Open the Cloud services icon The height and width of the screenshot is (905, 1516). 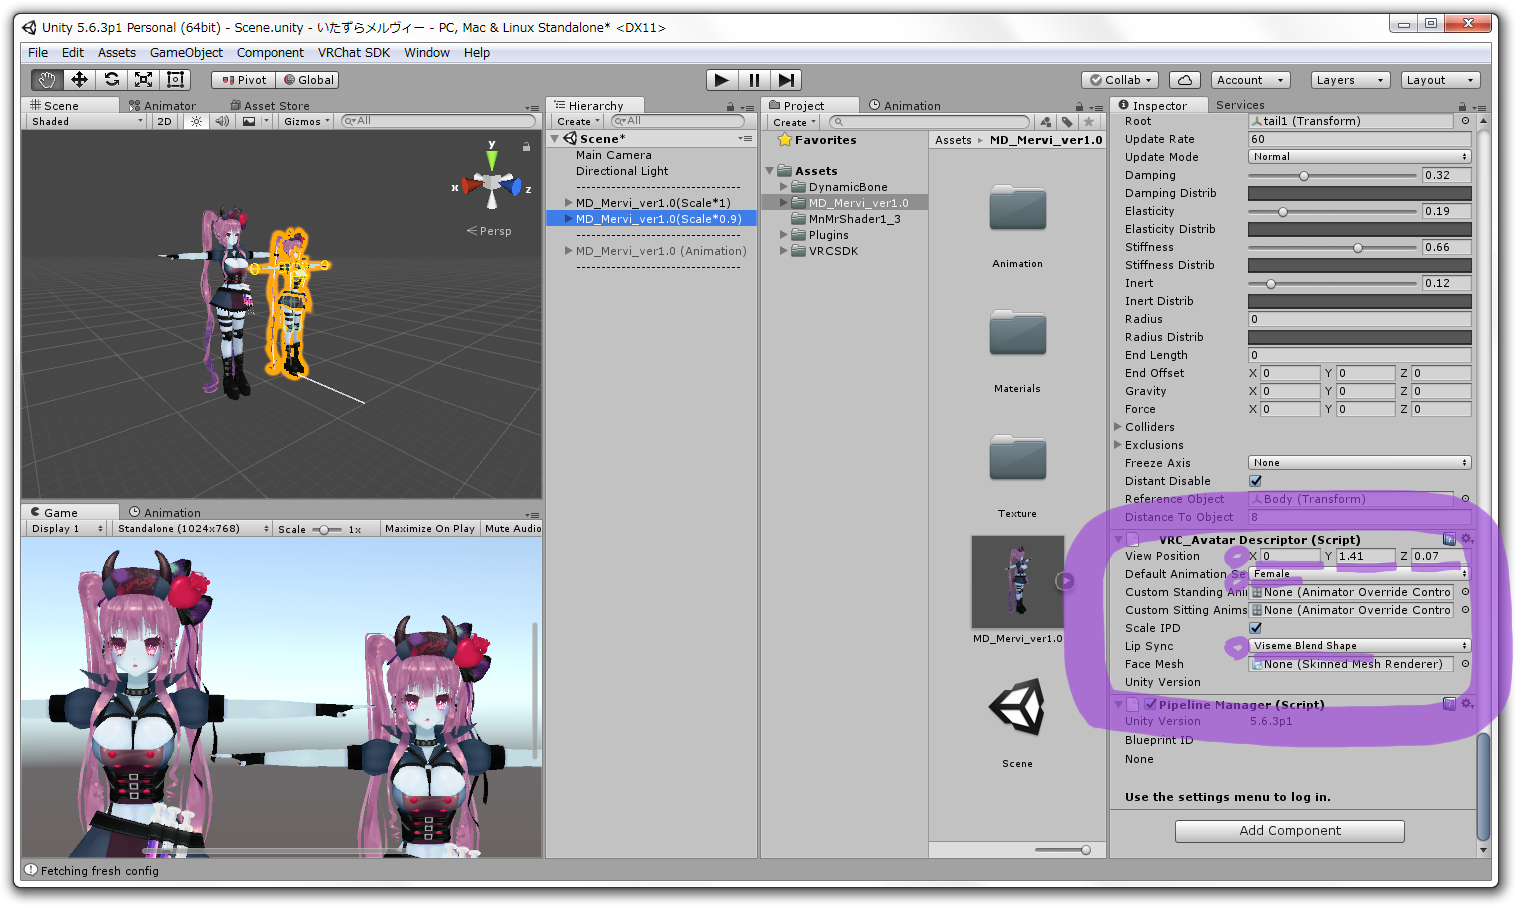tap(1184, 80)
